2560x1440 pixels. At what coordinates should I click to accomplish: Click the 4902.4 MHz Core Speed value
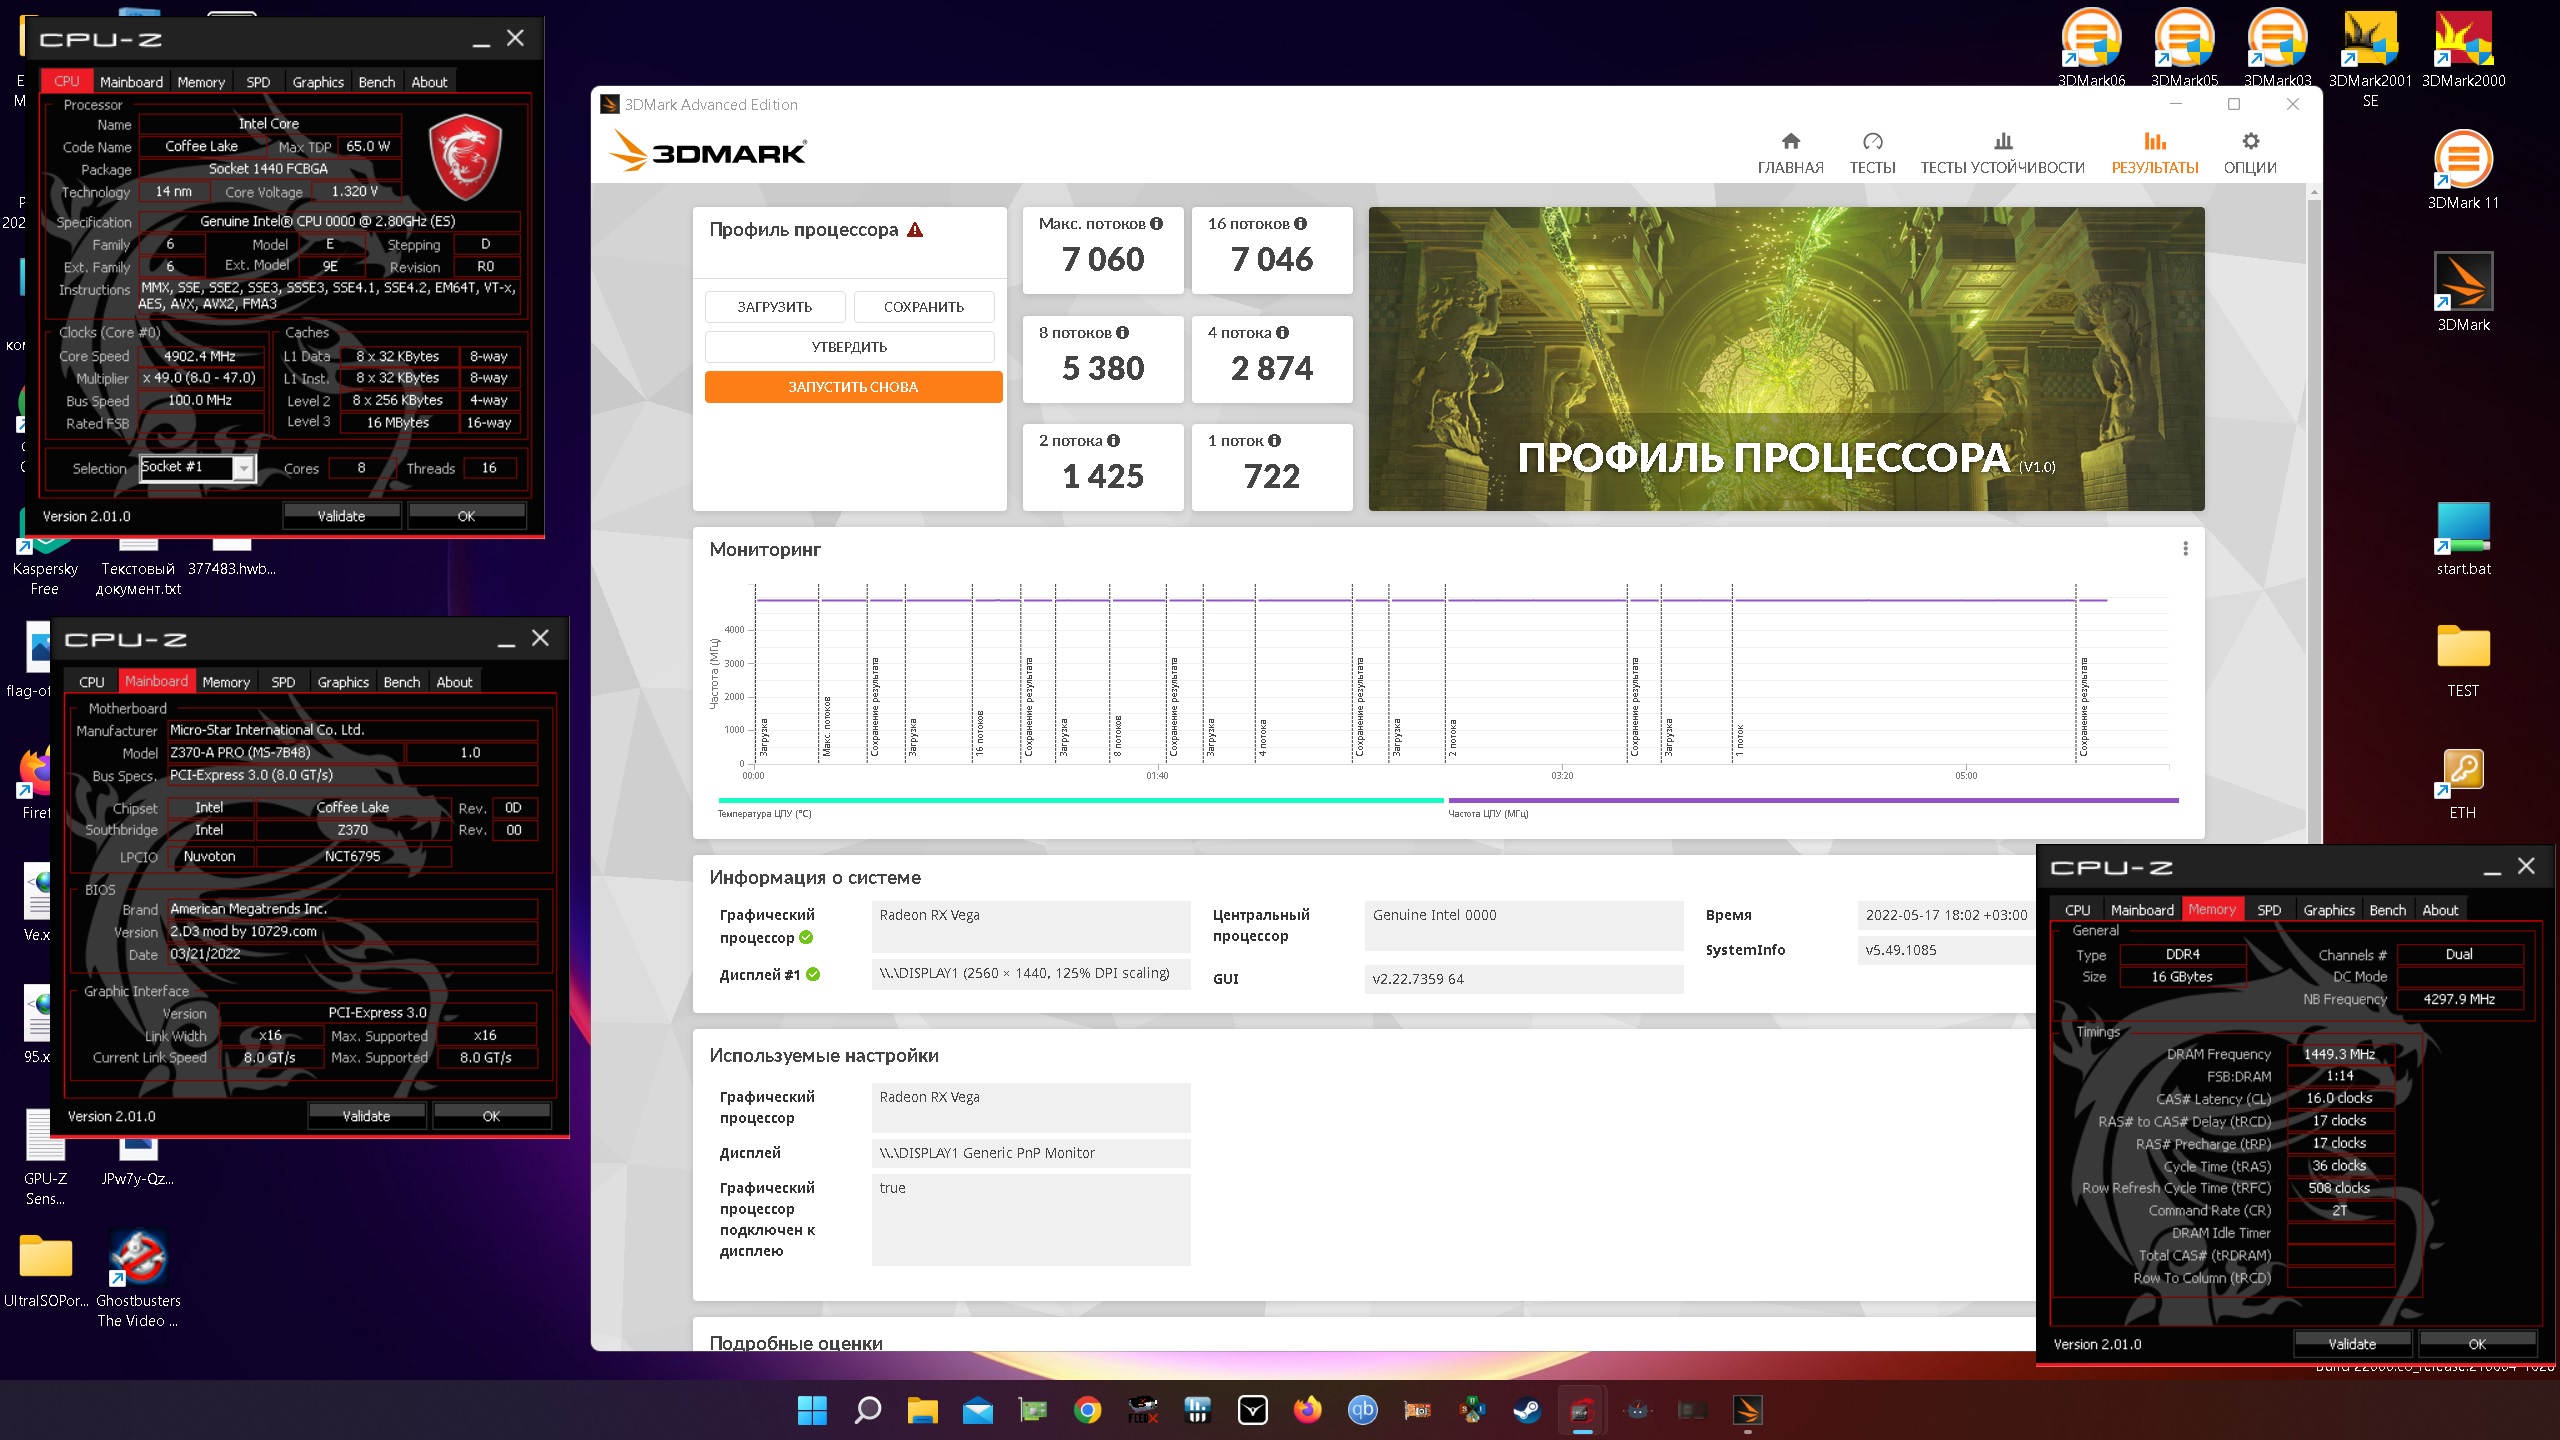click(200, 356)
